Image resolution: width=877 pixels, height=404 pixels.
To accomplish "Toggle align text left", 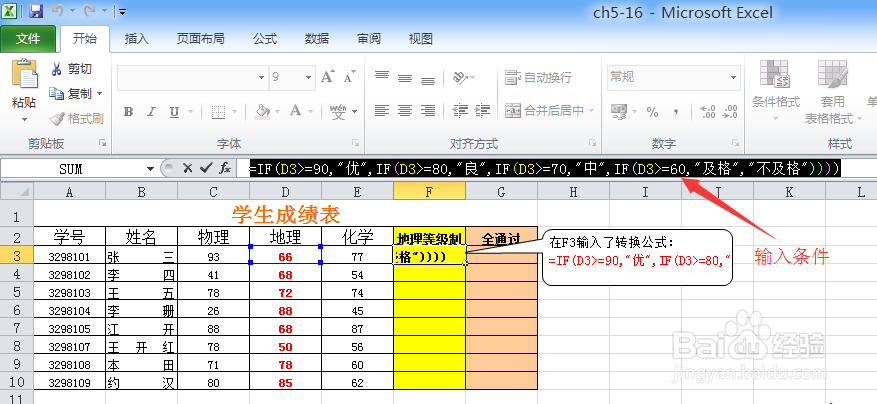I will 382,111.
